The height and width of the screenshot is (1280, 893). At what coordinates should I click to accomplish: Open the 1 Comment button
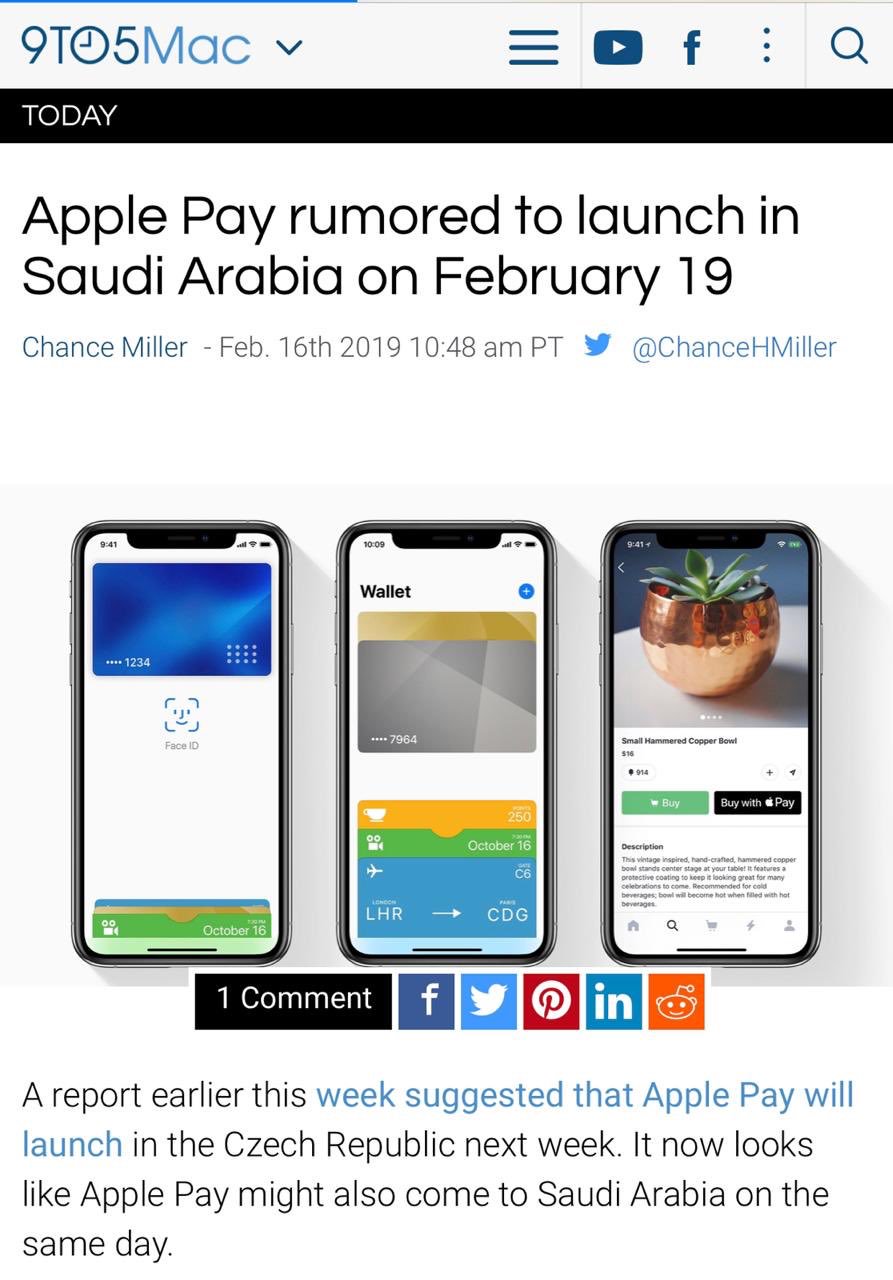pyautogui.click(x=293, y=999)
